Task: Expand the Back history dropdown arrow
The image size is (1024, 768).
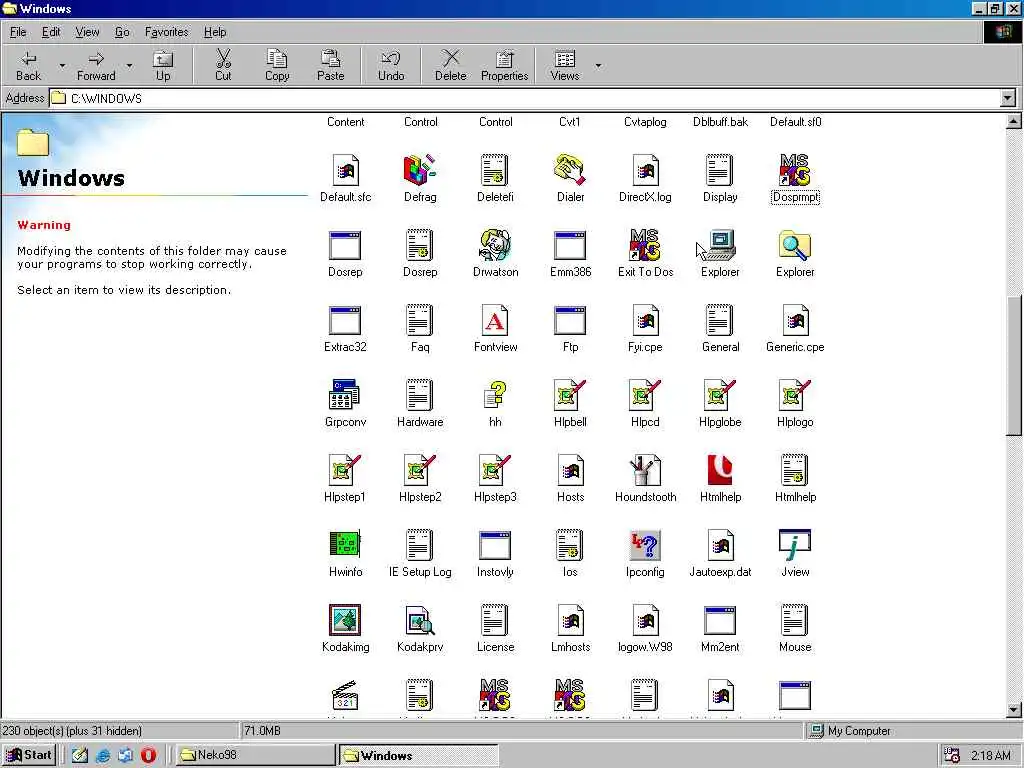Action: point(62,66)
